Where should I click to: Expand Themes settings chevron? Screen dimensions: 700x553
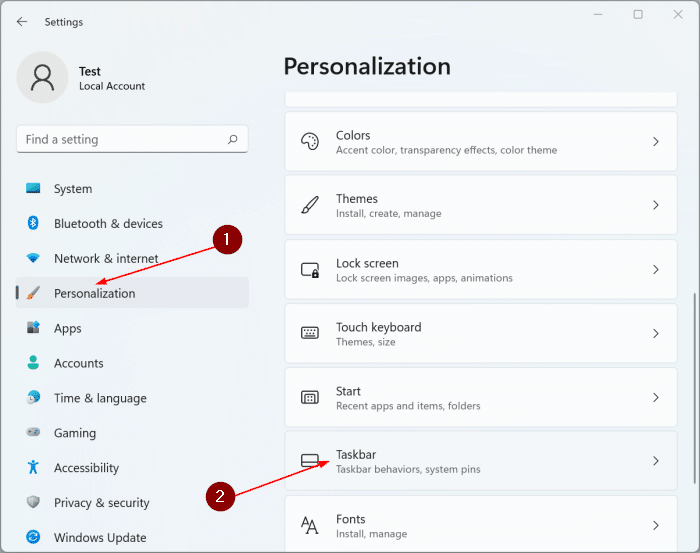pos(655,205)
